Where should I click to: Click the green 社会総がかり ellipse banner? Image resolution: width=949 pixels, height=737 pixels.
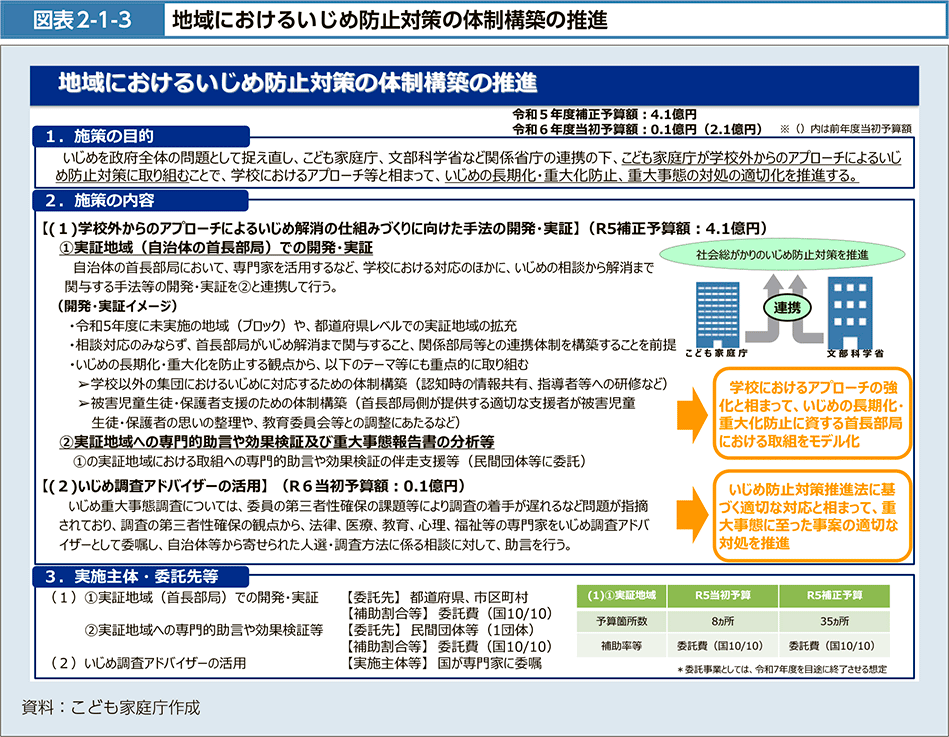coord(781,255)
